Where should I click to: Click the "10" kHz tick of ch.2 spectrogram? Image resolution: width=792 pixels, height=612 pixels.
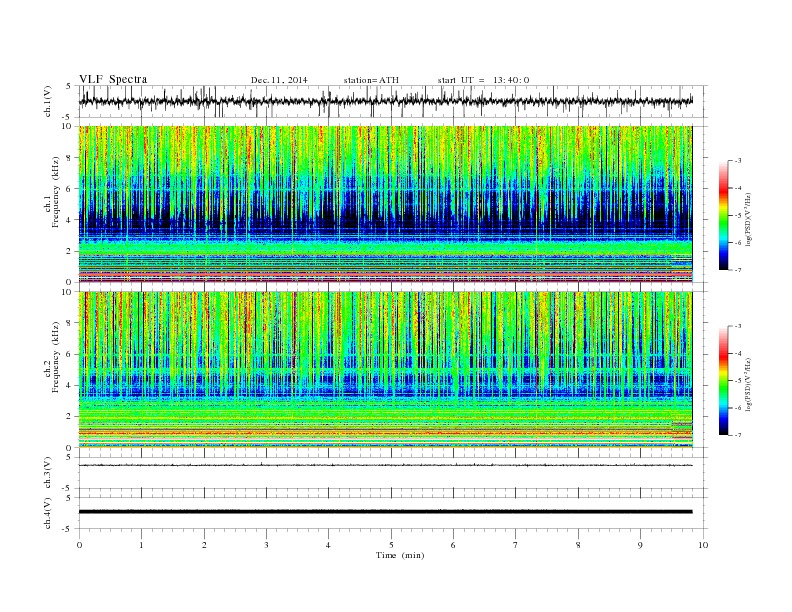point(68,292)
